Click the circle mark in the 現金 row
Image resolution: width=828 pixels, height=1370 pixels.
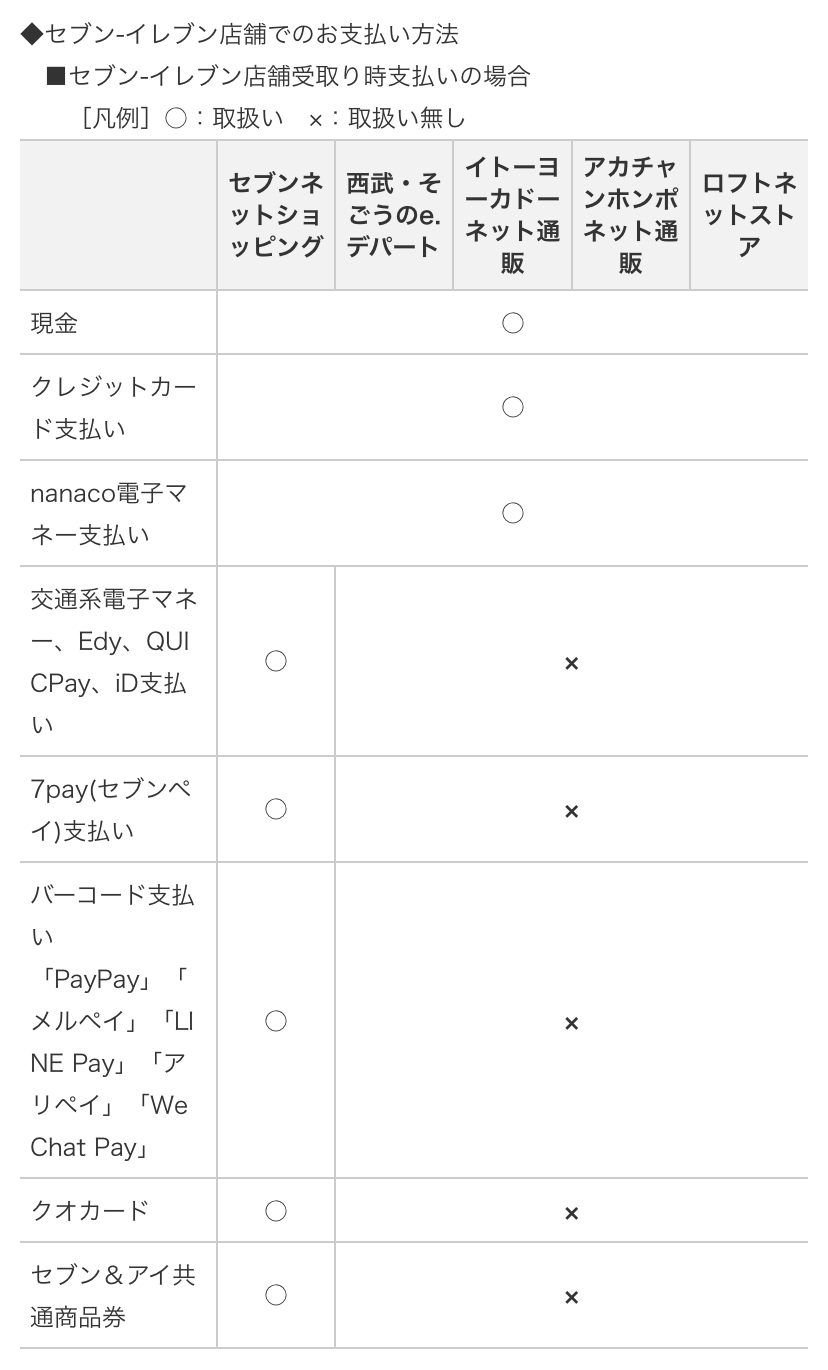click(512, 323)
